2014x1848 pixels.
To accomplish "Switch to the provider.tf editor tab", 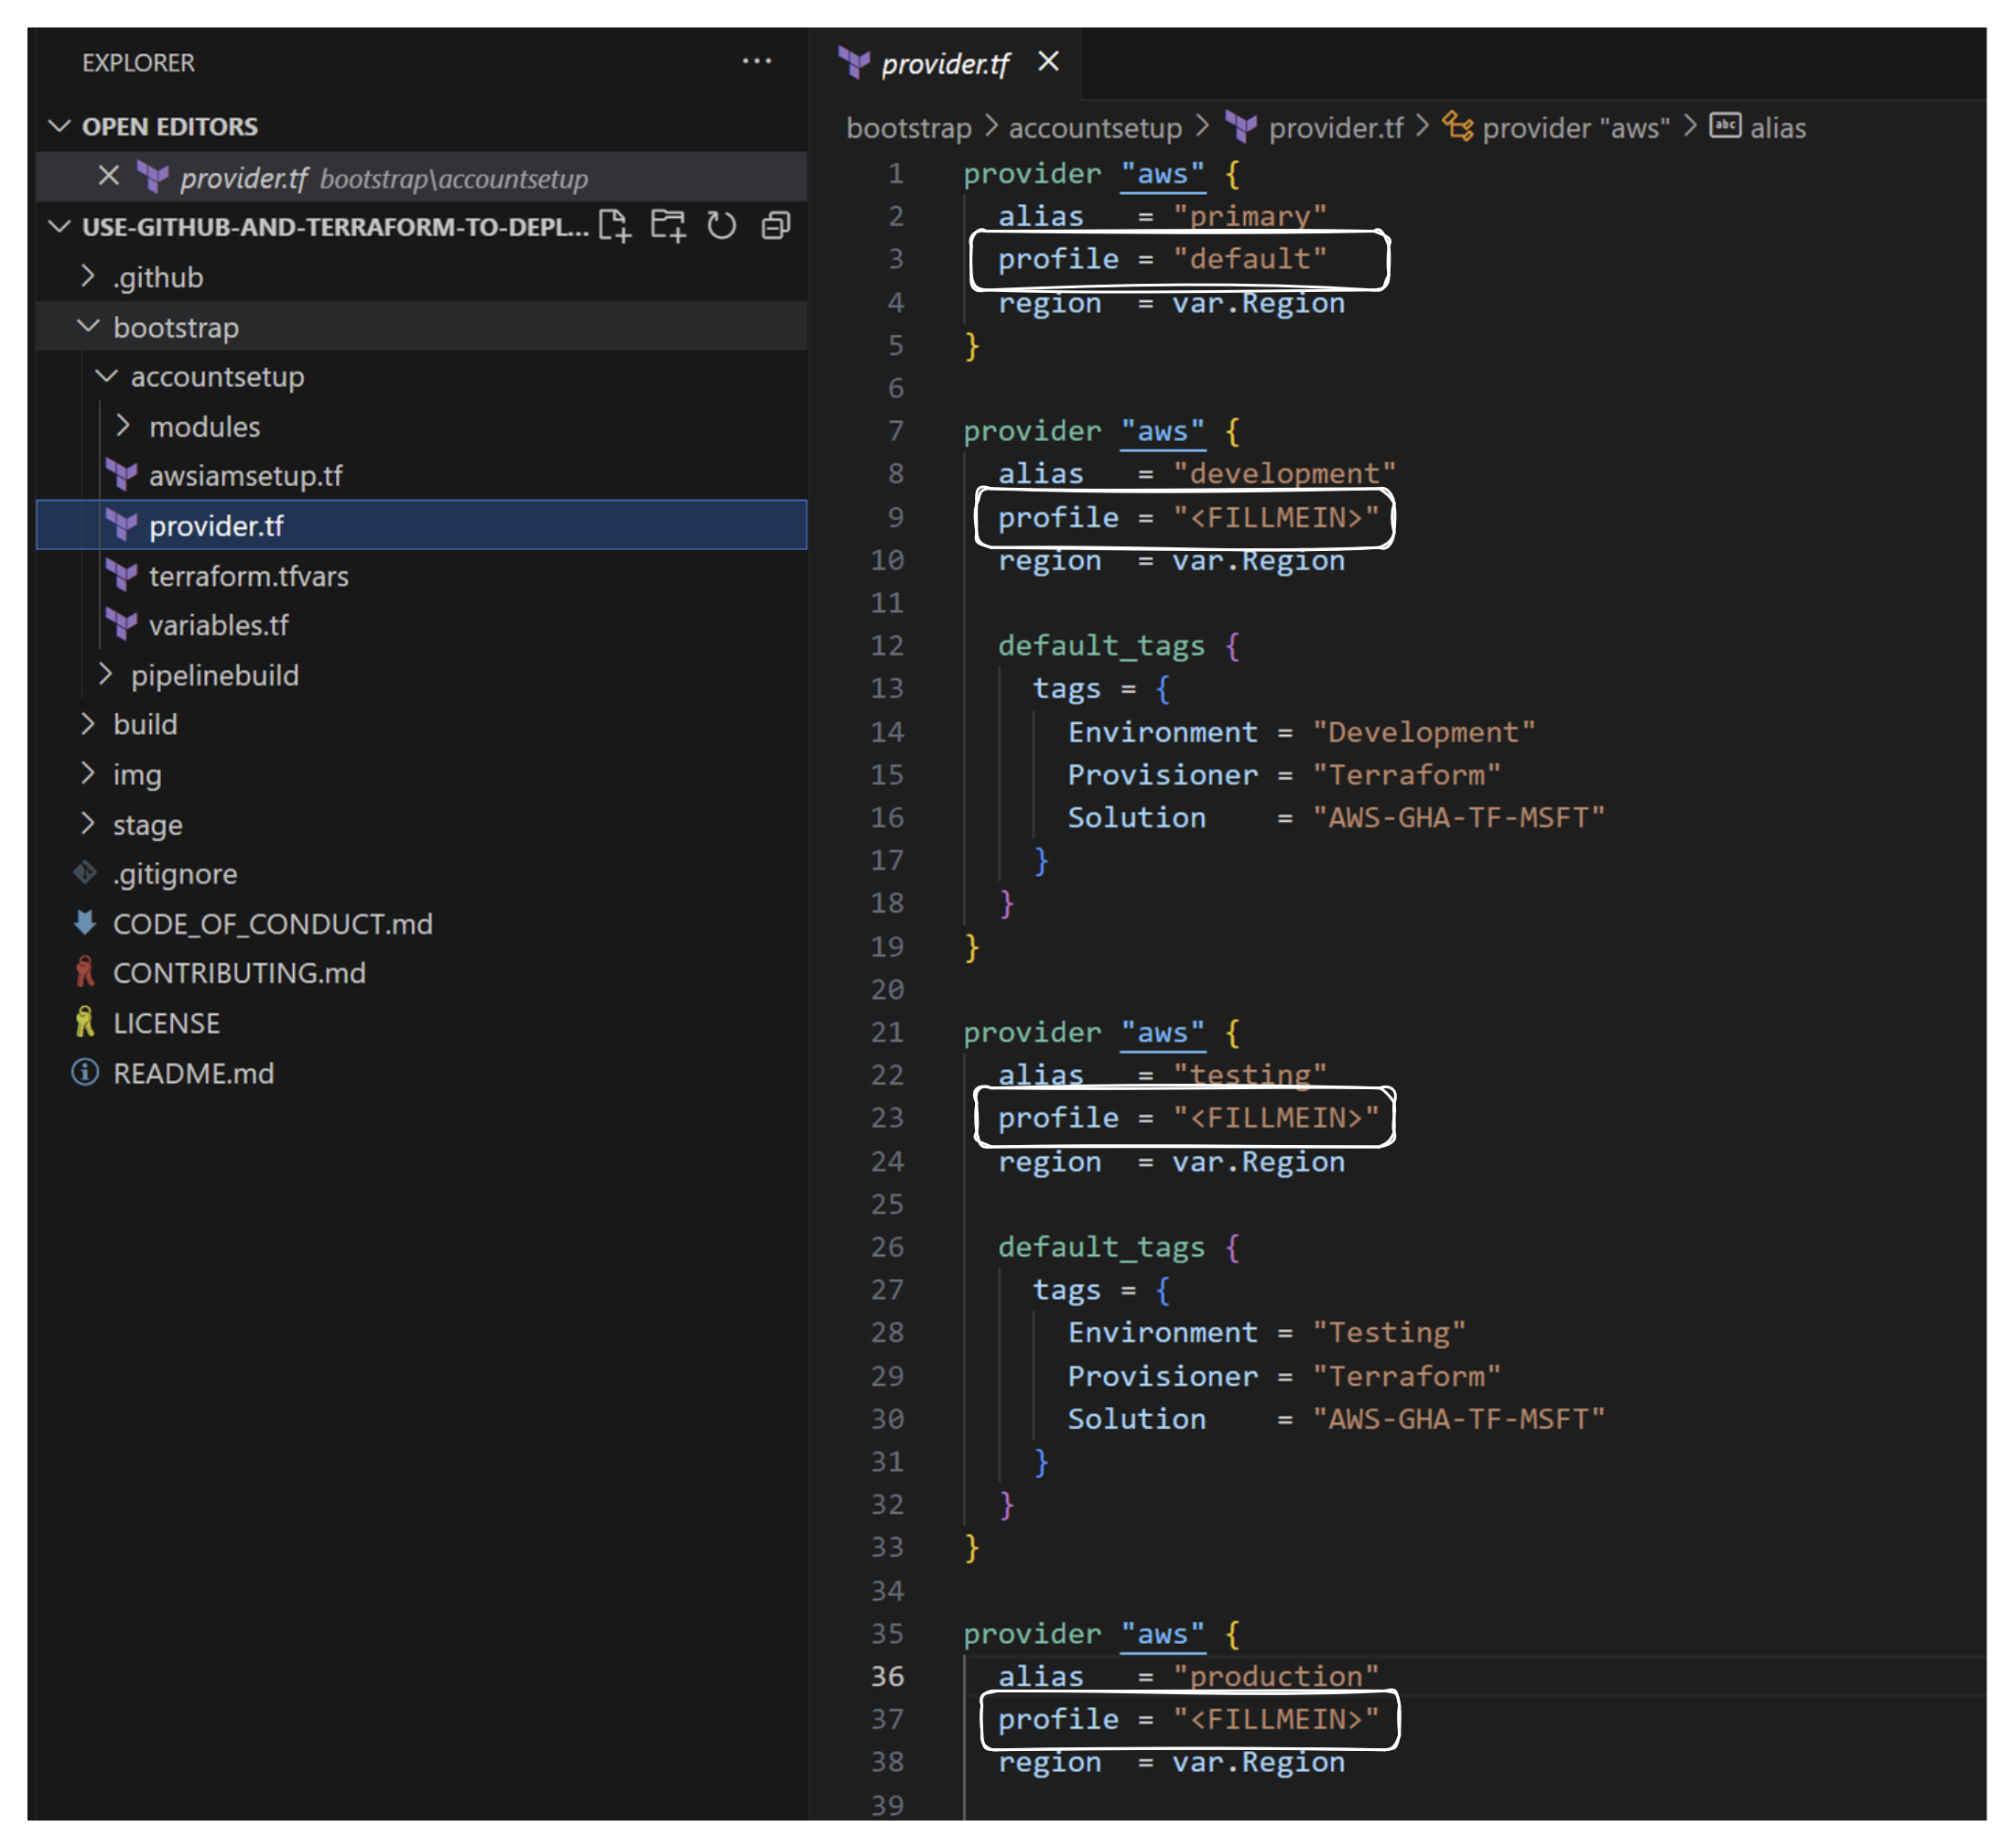I will pyautogui.click(x=944, y=62).
